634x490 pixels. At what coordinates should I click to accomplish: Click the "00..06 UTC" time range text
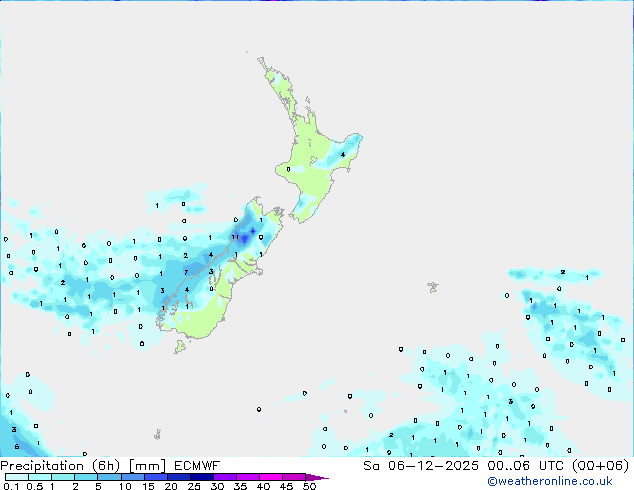coord(524,466)
